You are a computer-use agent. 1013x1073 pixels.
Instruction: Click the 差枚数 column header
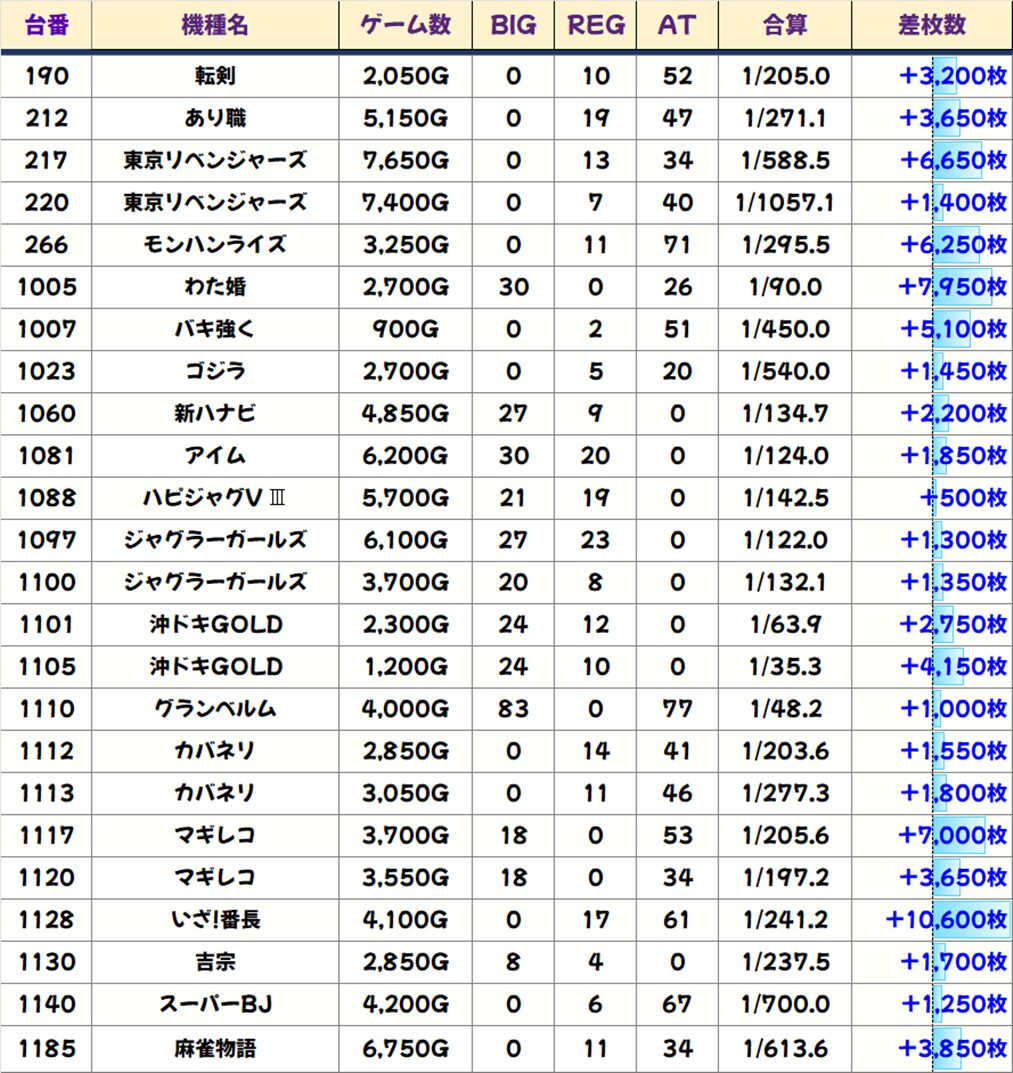(931, 26)
